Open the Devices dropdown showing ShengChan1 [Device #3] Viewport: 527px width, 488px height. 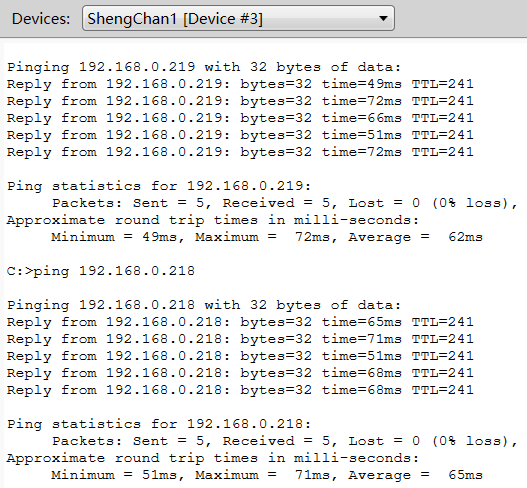(x=238, y=18)
